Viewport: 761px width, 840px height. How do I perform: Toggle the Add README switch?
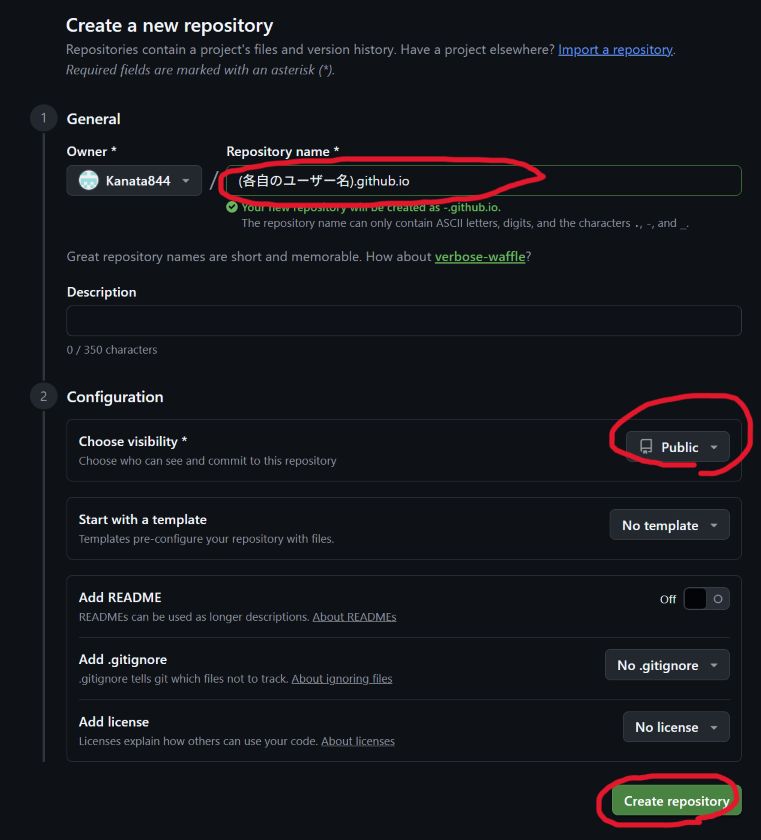707,599
